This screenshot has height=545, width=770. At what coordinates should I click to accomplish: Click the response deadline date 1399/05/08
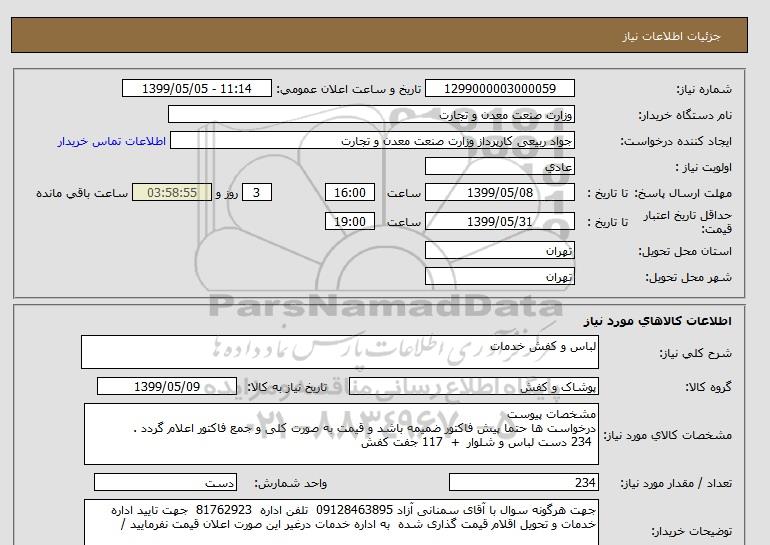pos(499,193)
